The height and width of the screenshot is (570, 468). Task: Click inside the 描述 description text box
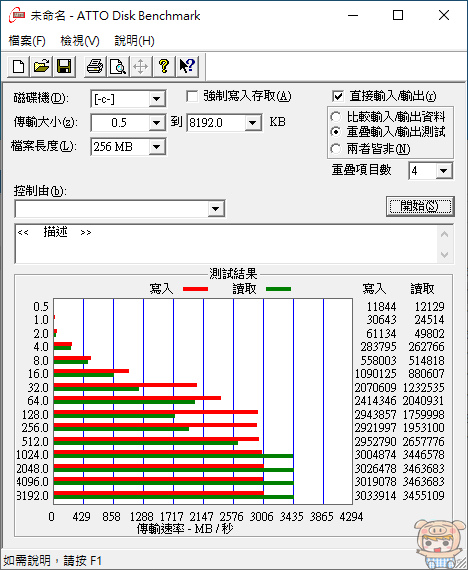225,244
